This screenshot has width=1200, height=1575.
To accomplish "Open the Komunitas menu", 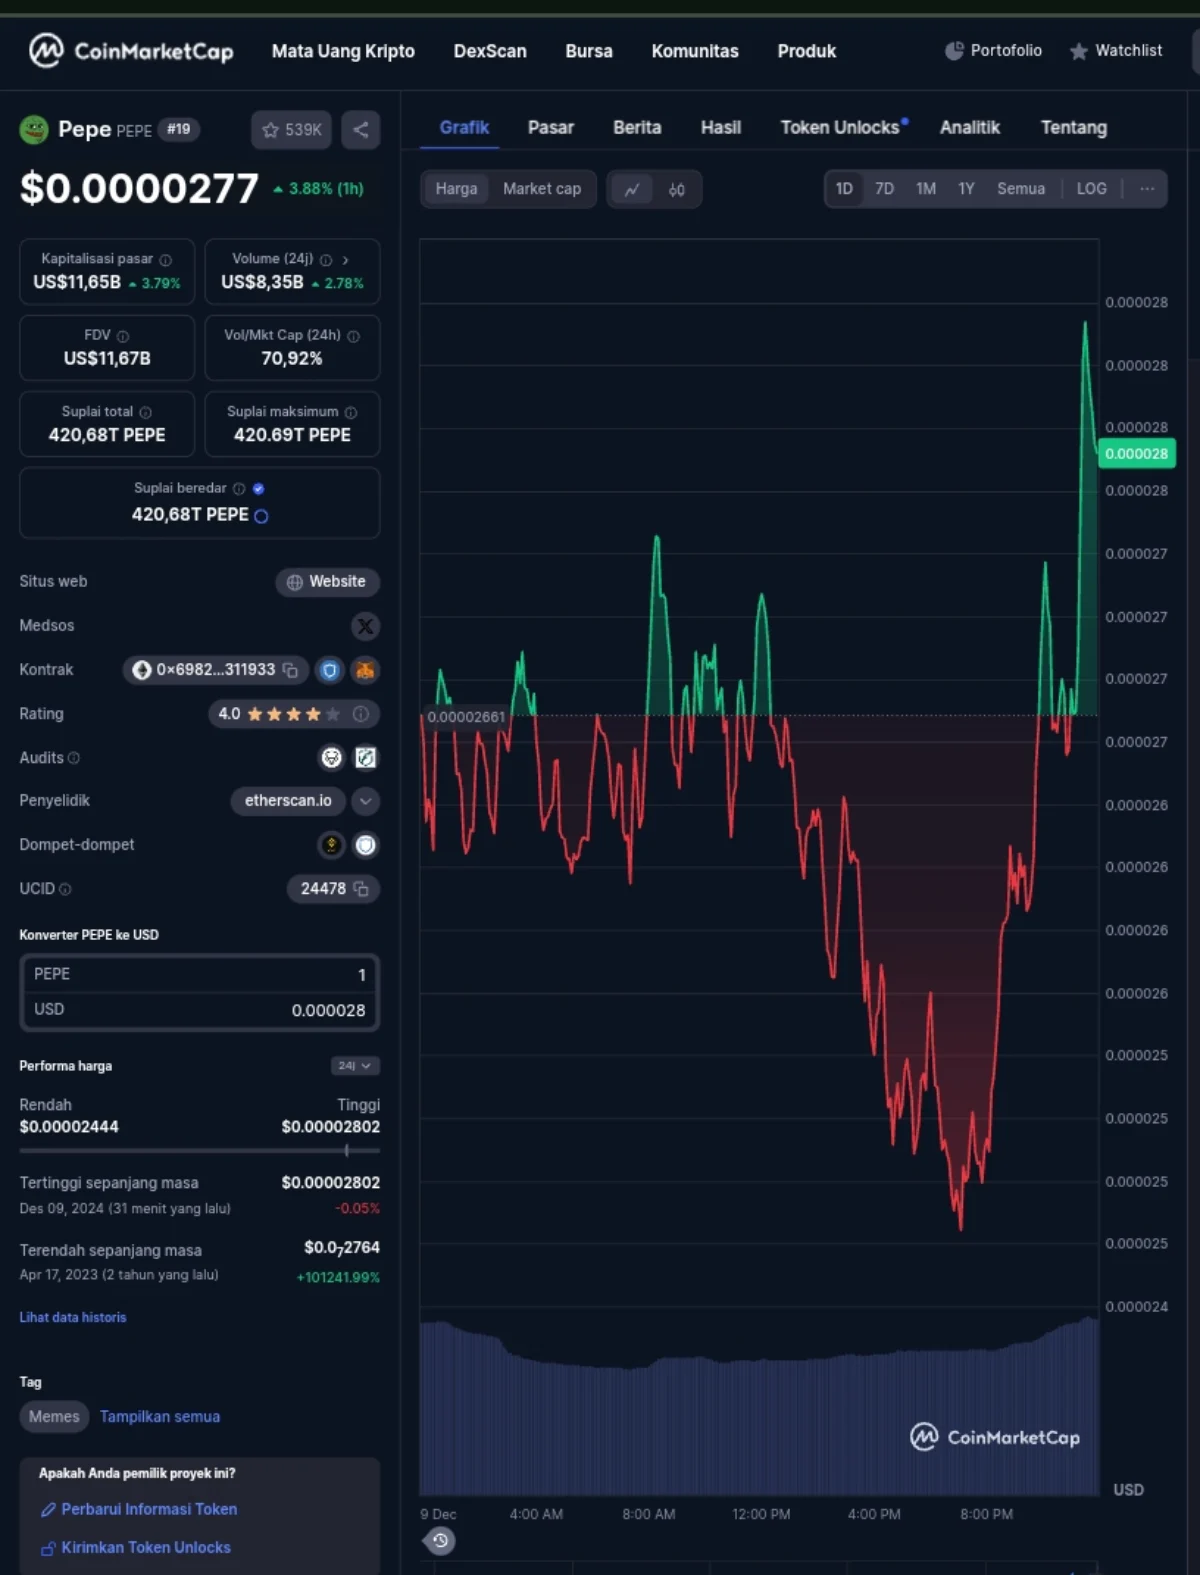I will pos(695,51).
